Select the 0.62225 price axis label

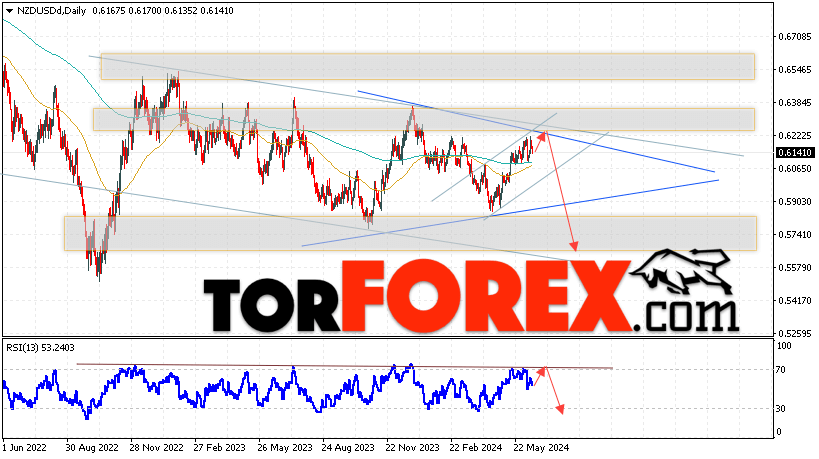pyautogui.click(x=795, y=136)
